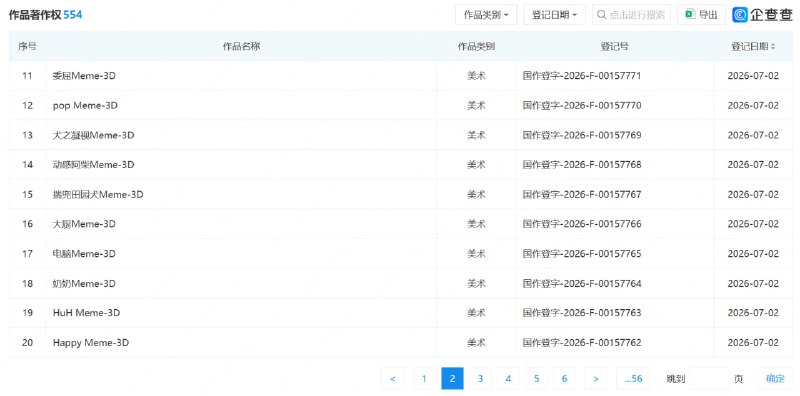Click the Excel icon in 导出 button
Image resolution: width=800 pixels, height=396 pixels.
pyautogui.click(x=690, y=15)
